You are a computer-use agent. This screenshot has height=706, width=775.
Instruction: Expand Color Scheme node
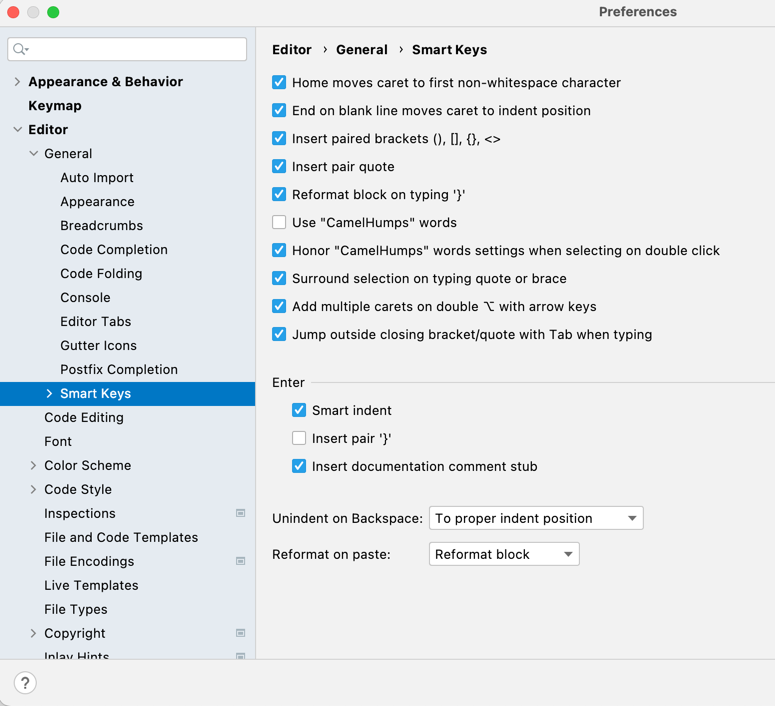coord(33,465)
